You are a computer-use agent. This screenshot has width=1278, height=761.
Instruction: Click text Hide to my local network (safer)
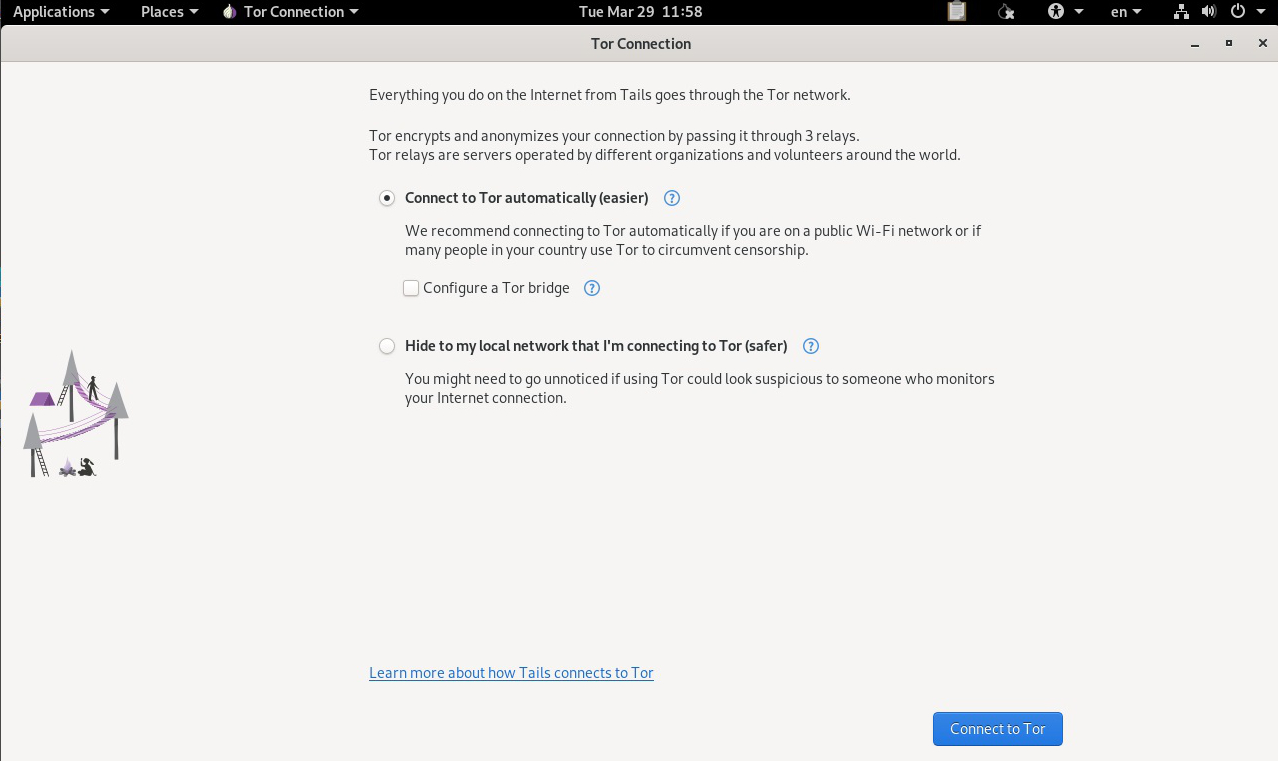point(596,346)
